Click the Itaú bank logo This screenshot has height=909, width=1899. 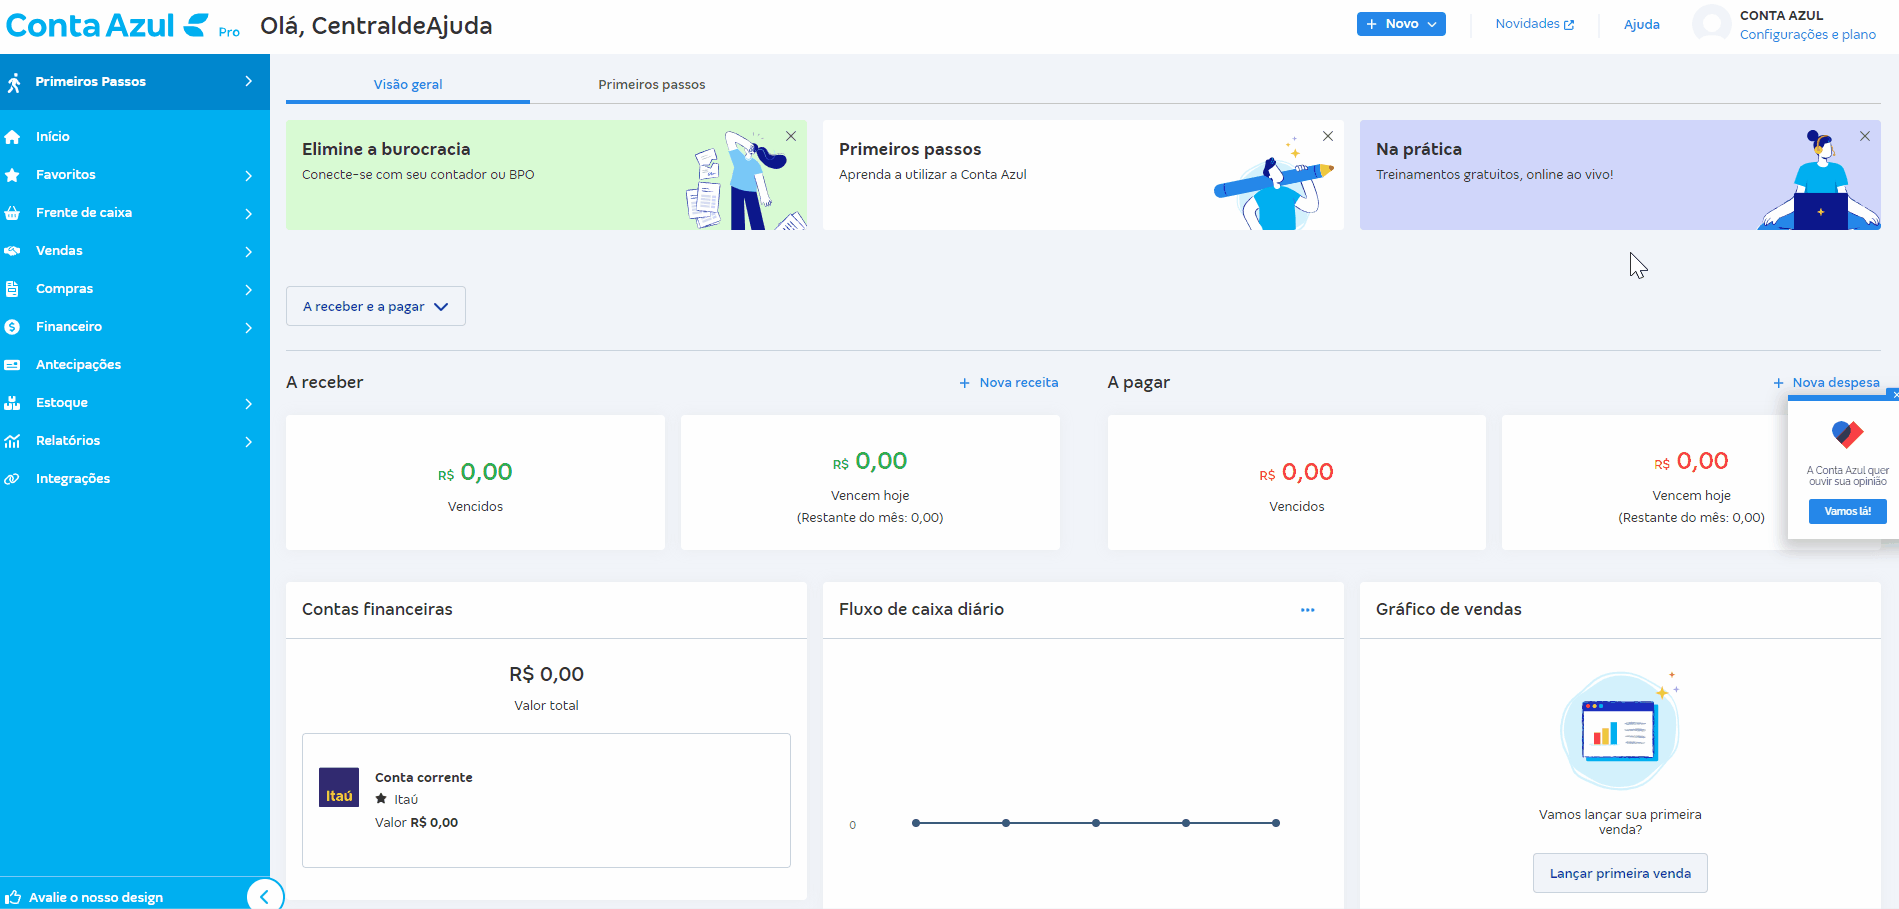[339, 787]
